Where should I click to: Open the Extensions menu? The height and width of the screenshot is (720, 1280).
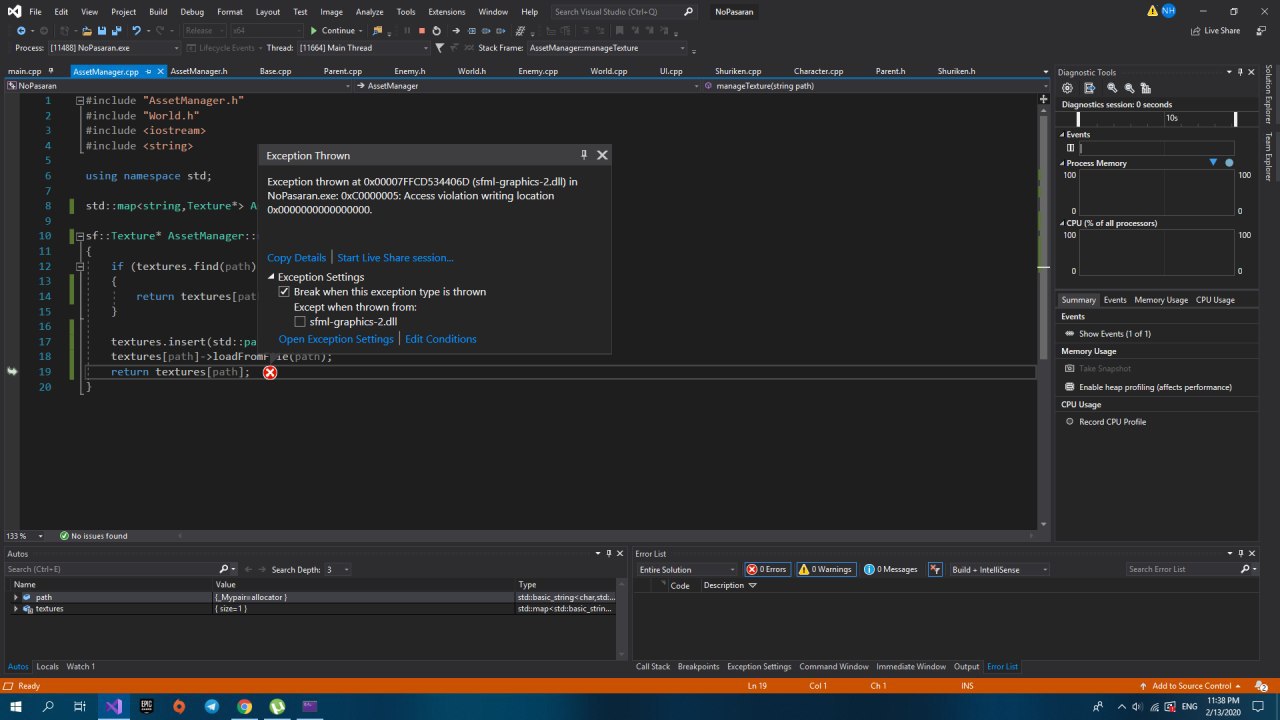click(x=446, y=11)
